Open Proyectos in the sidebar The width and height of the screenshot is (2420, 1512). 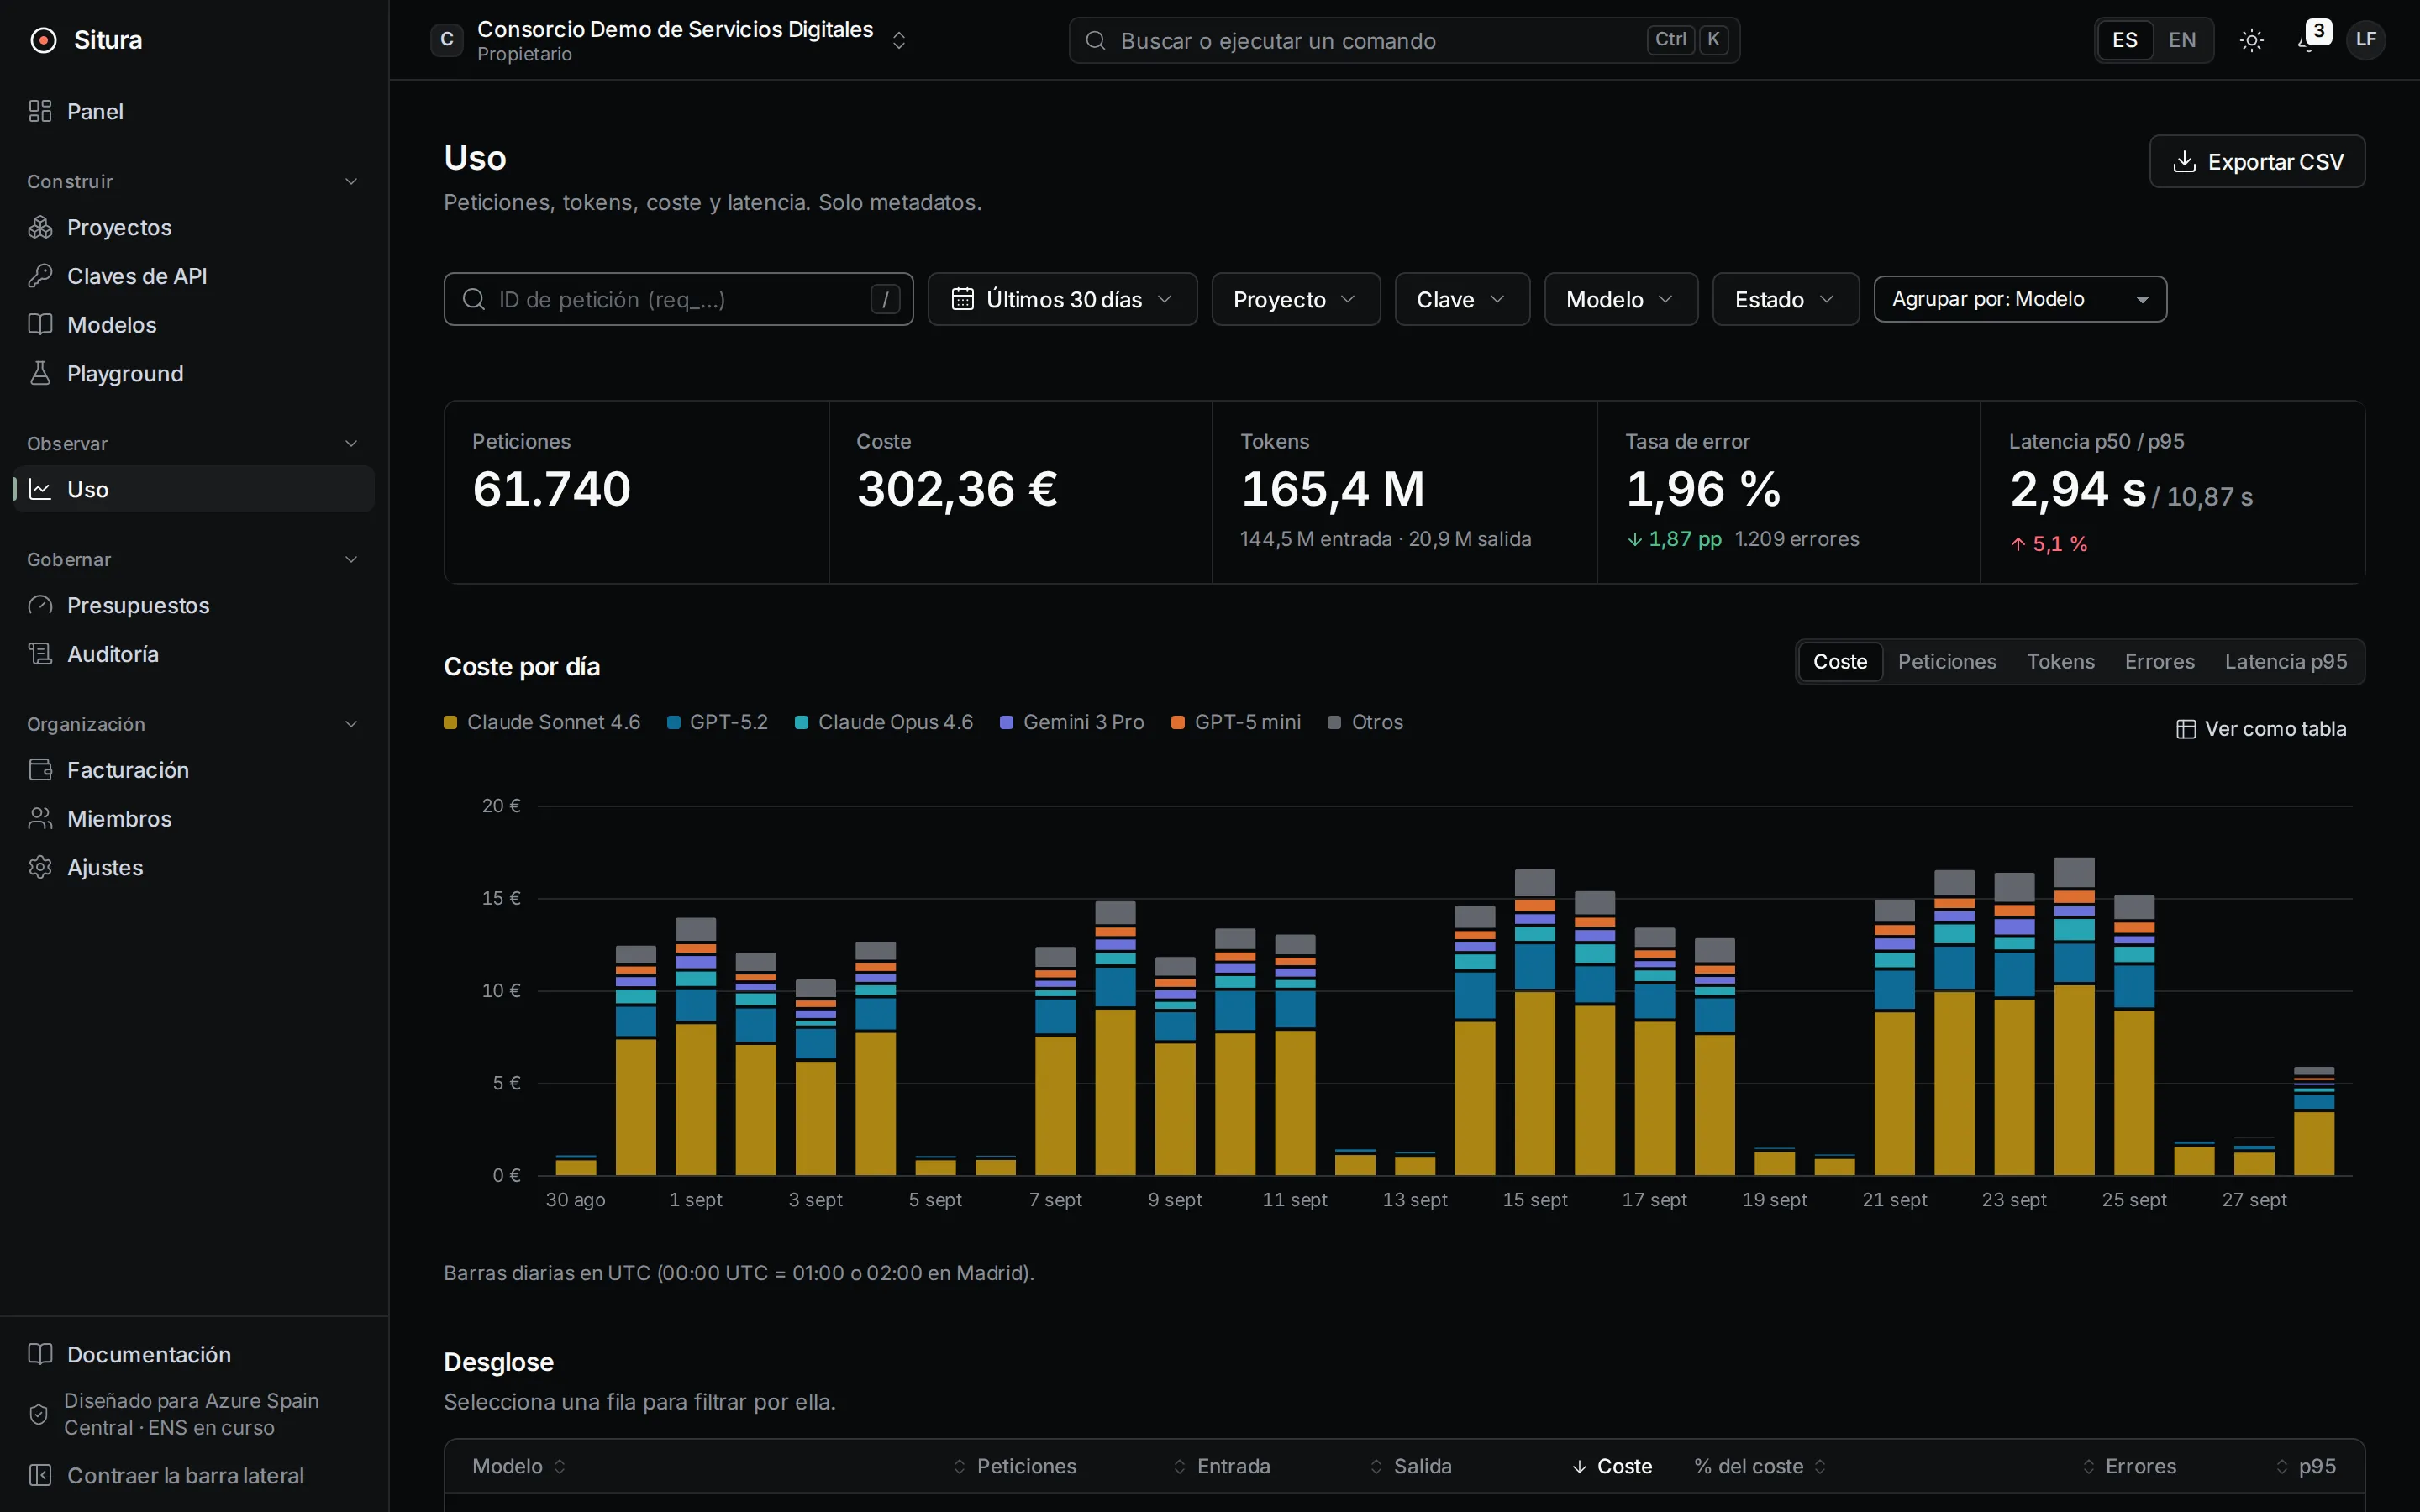tap(194, 227)
